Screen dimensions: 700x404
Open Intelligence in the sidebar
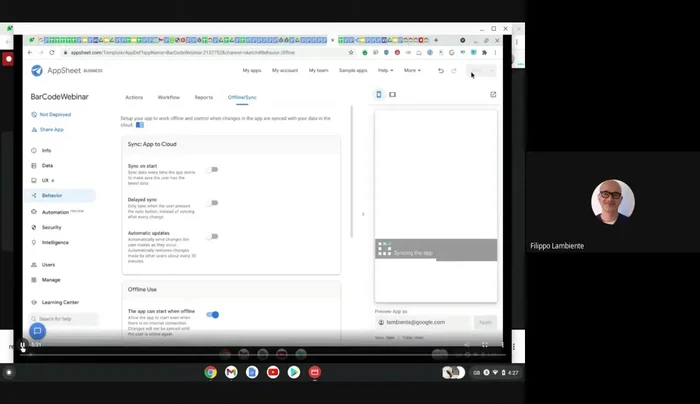(x=55, y=242)
